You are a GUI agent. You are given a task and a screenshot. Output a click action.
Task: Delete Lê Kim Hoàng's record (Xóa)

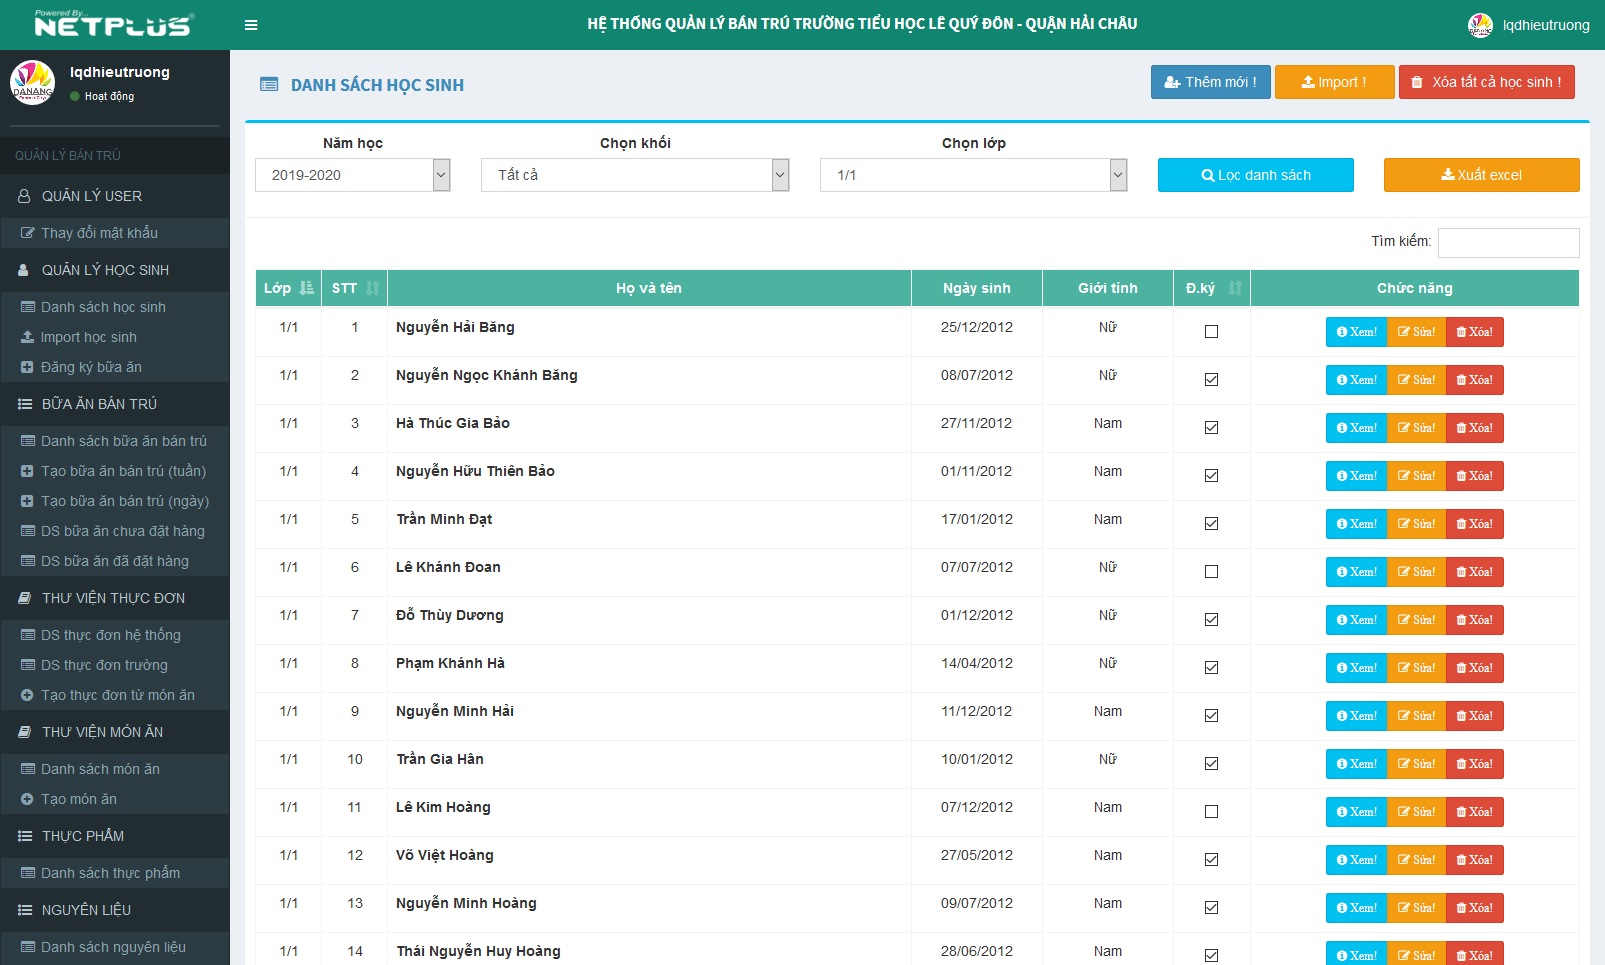pos(1474,812)
